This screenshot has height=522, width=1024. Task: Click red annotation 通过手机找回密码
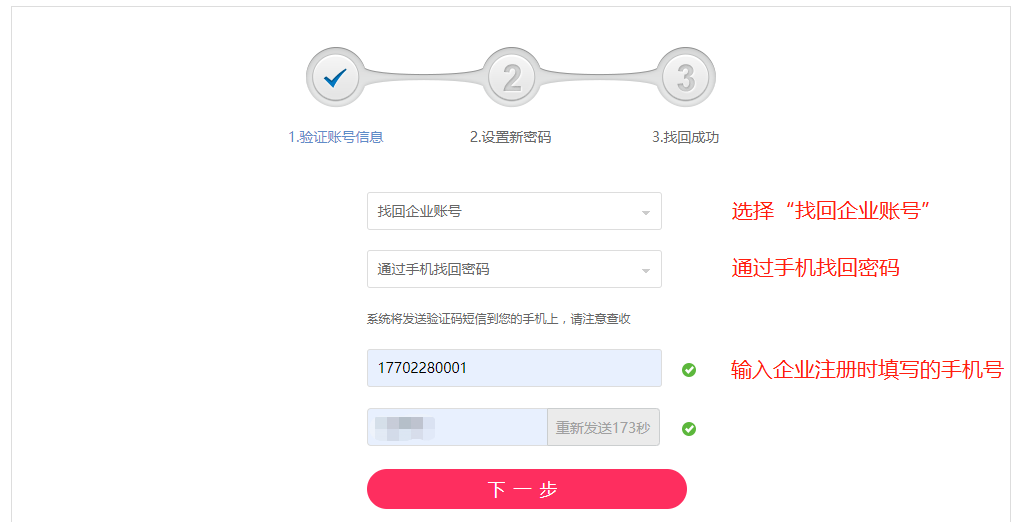point(815,268)
